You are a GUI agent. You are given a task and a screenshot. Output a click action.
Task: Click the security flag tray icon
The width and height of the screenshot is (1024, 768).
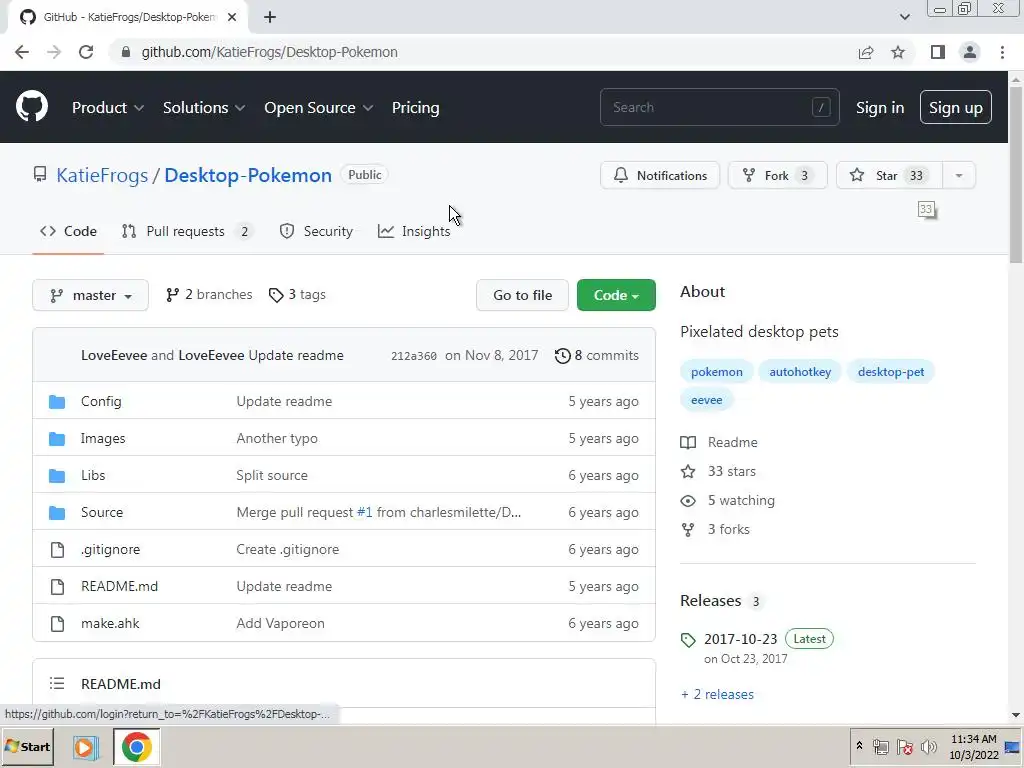point(904,746)
